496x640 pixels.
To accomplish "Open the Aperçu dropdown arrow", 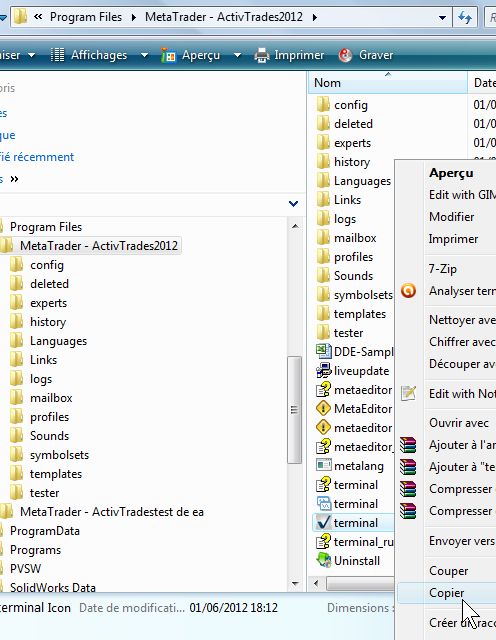I will tap(237, 55).
